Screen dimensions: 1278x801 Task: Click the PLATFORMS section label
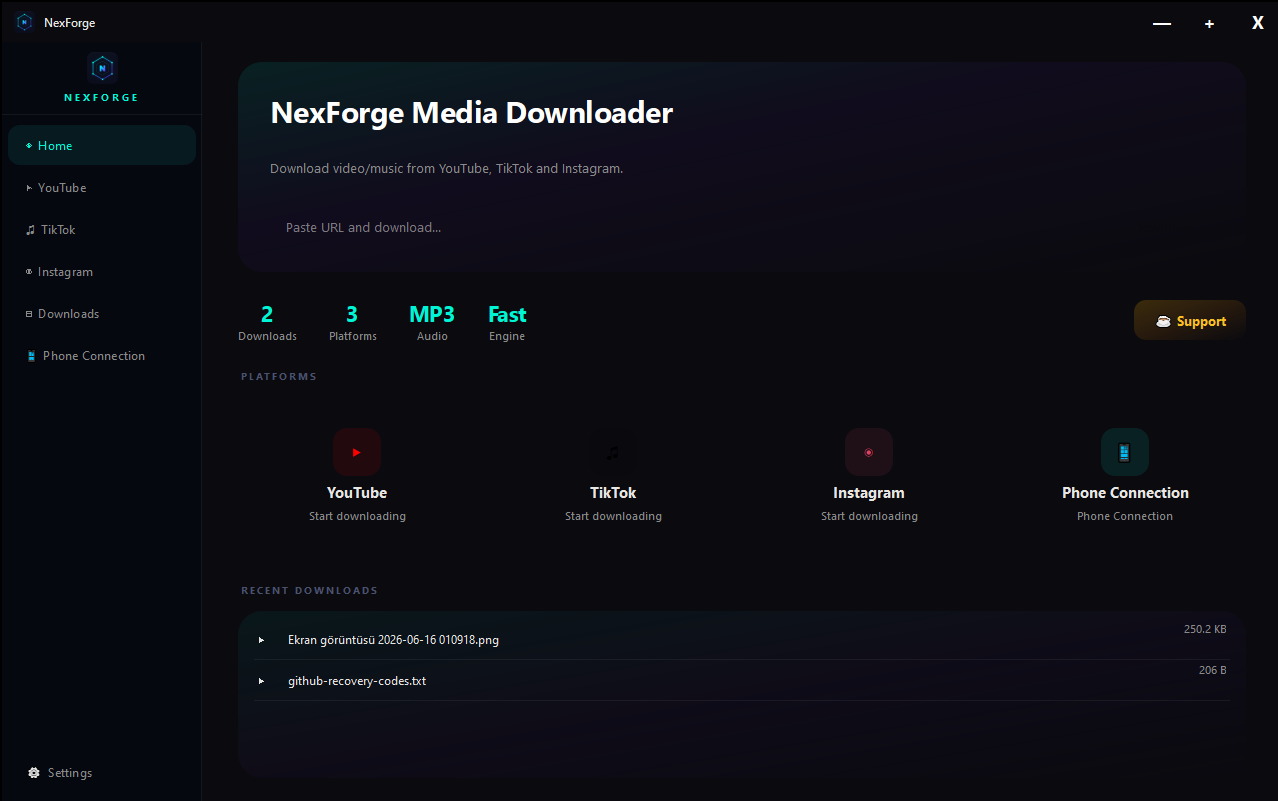click(x=279, y=376)
